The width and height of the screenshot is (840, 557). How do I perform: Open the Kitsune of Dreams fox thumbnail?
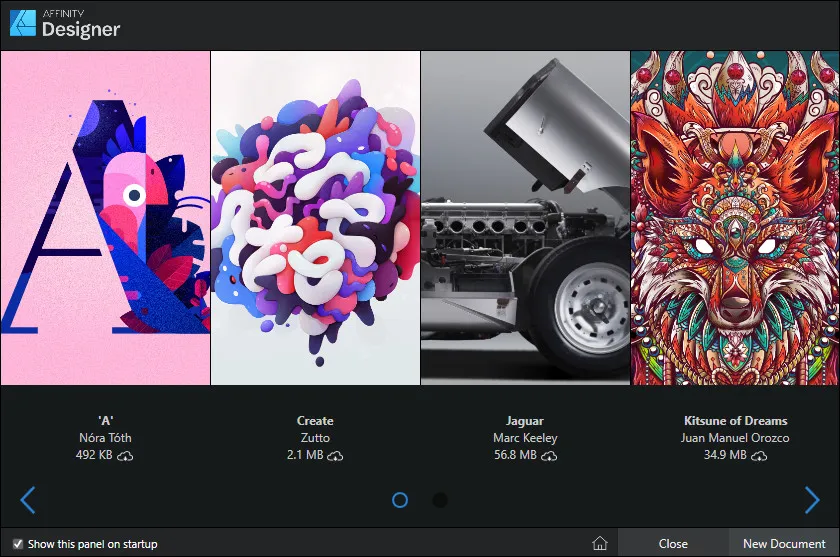click(735, 218)
